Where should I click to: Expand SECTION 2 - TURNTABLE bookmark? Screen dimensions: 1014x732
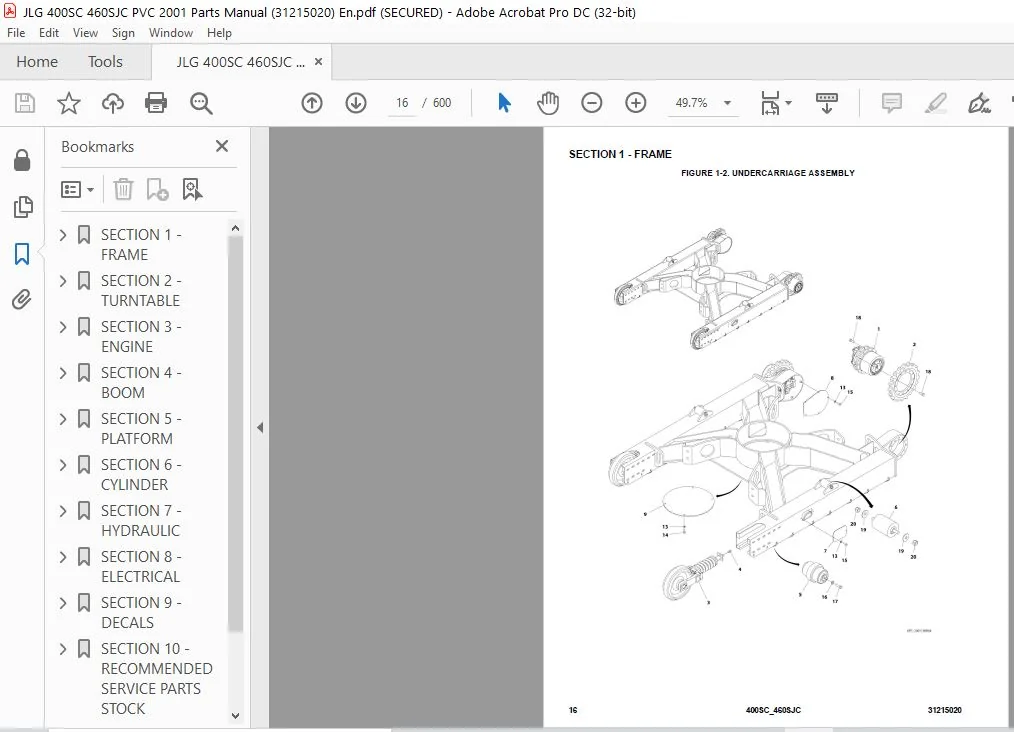(x=63, y=281)
